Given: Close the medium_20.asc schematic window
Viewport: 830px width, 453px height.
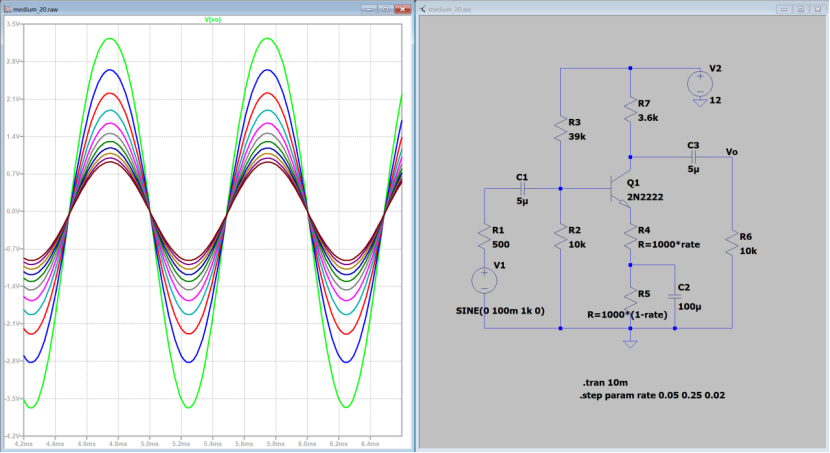Looking at the screenshot, I should coord(818,9).
